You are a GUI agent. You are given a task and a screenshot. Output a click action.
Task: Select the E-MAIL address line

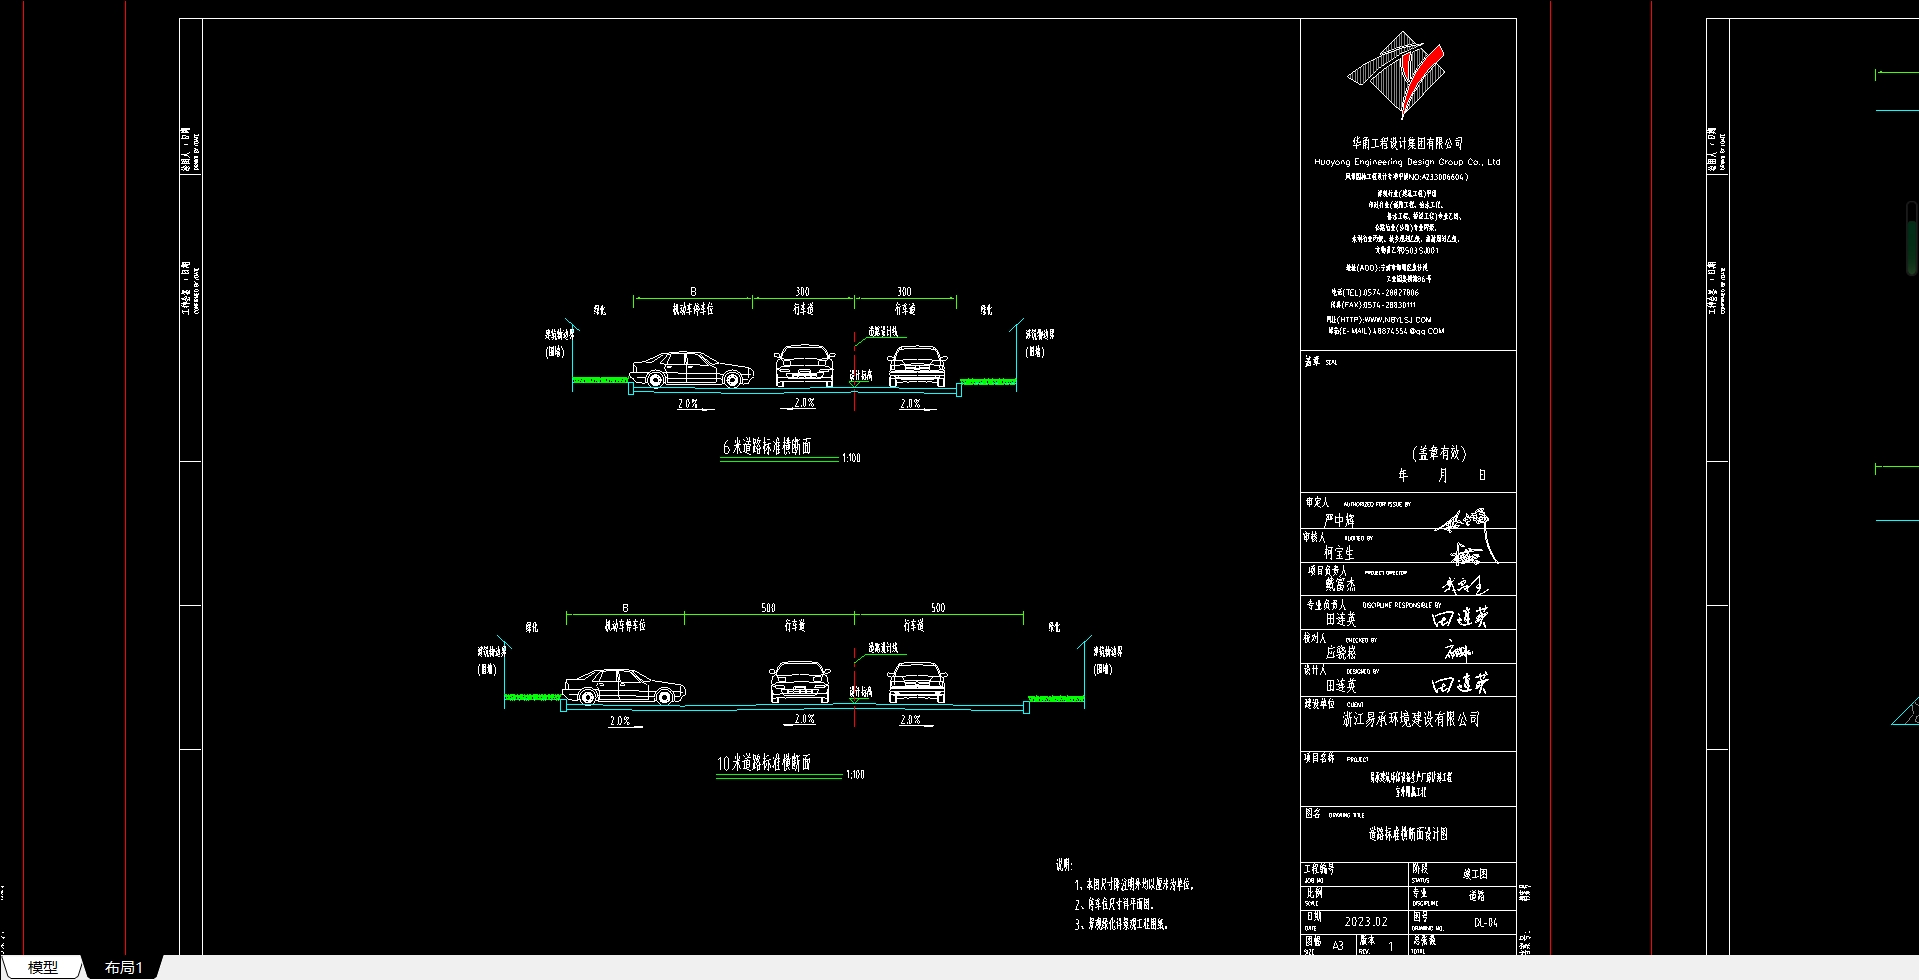1386,331
